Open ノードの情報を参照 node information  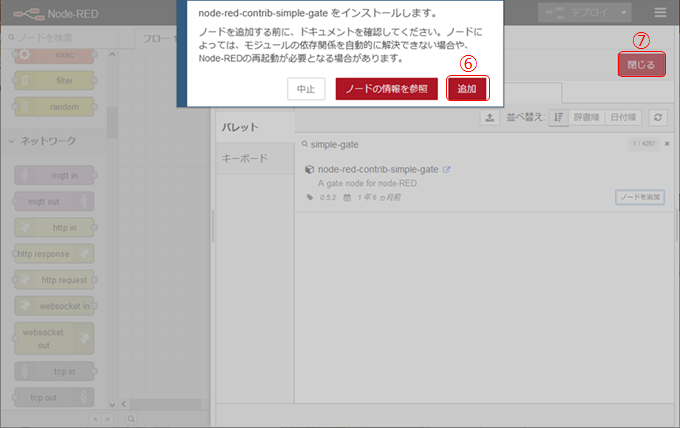point(386,89)
